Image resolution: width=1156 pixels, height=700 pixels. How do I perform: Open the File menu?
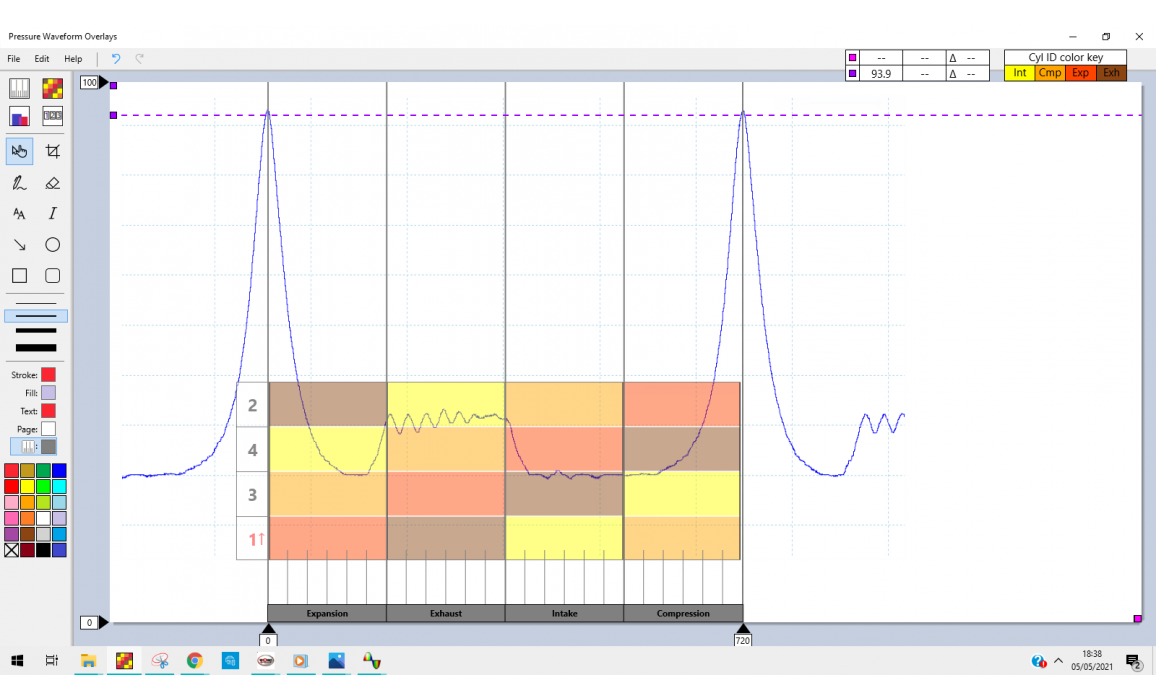[x=14, y=59]
